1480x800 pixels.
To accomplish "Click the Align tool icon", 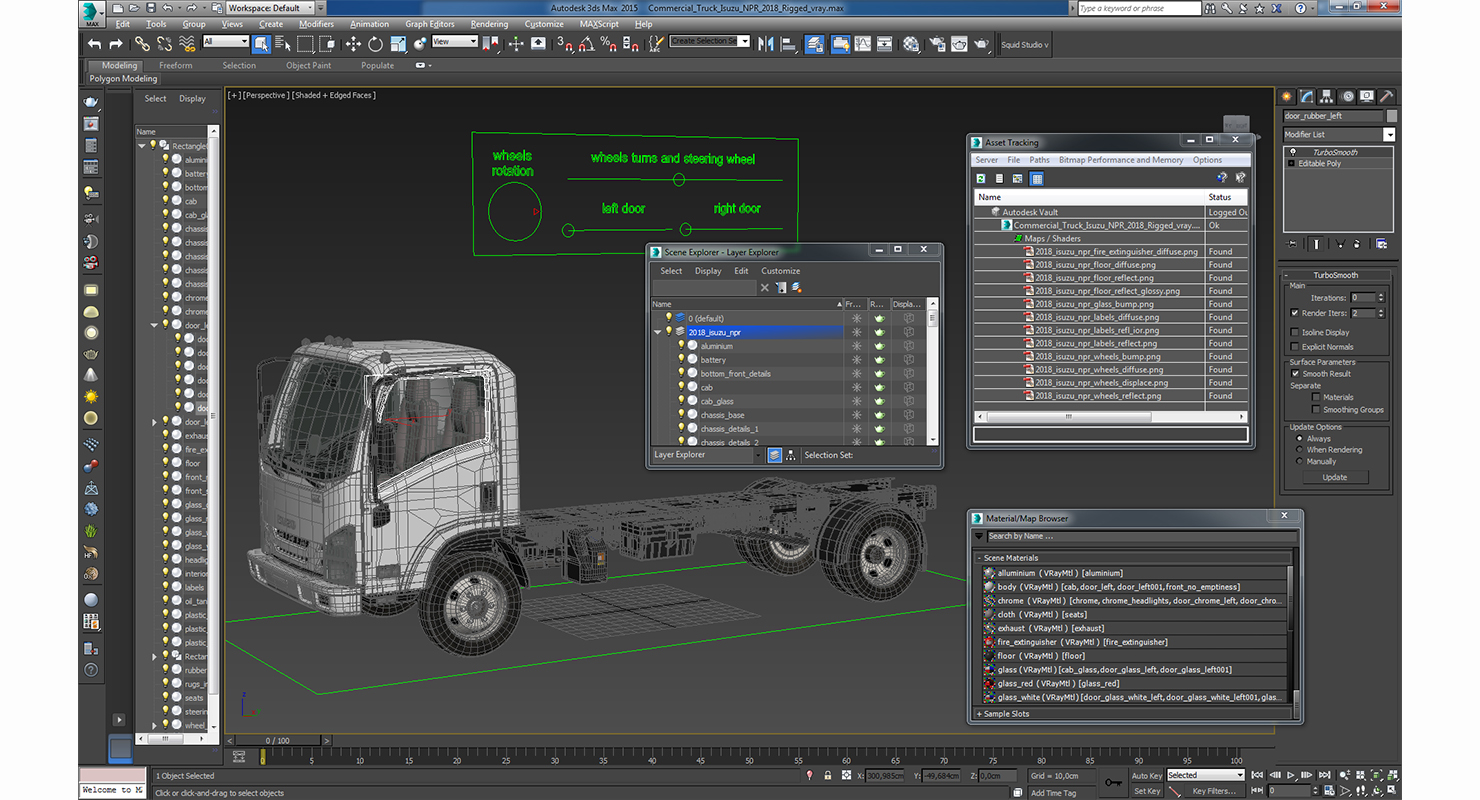I will click(x=788, y=44).
